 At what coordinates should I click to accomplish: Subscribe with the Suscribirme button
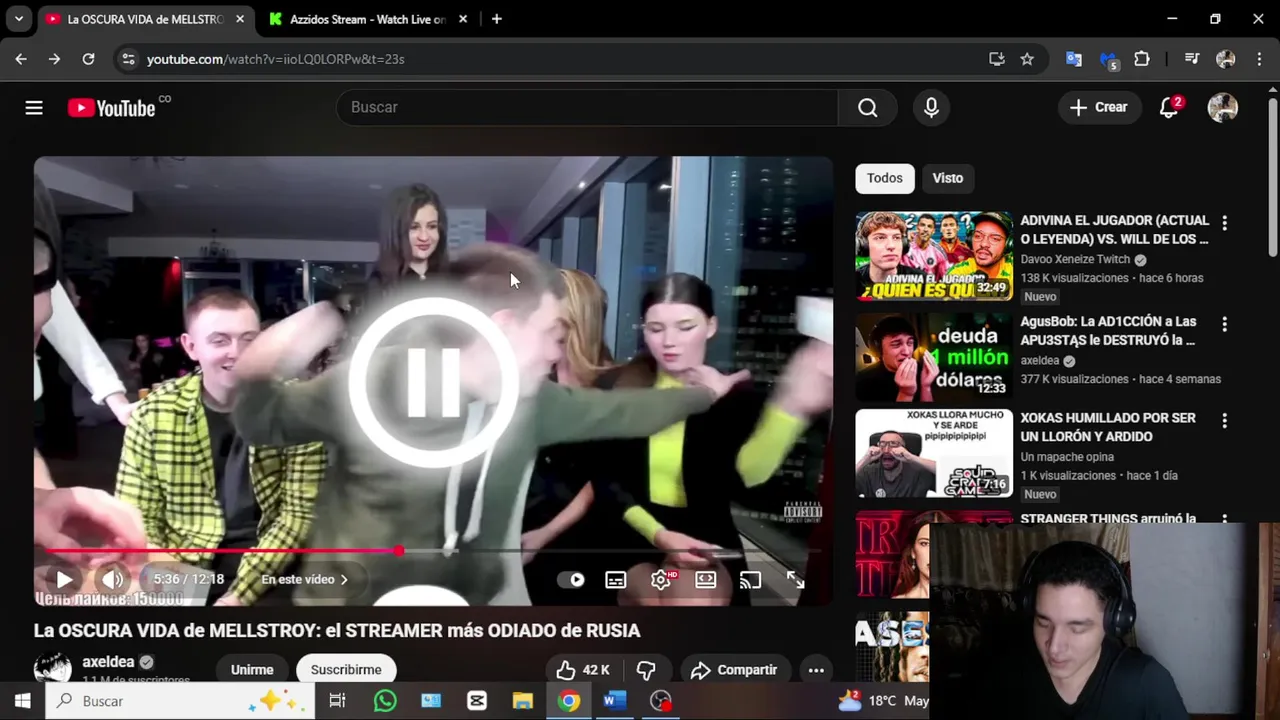tap(346, 670)
